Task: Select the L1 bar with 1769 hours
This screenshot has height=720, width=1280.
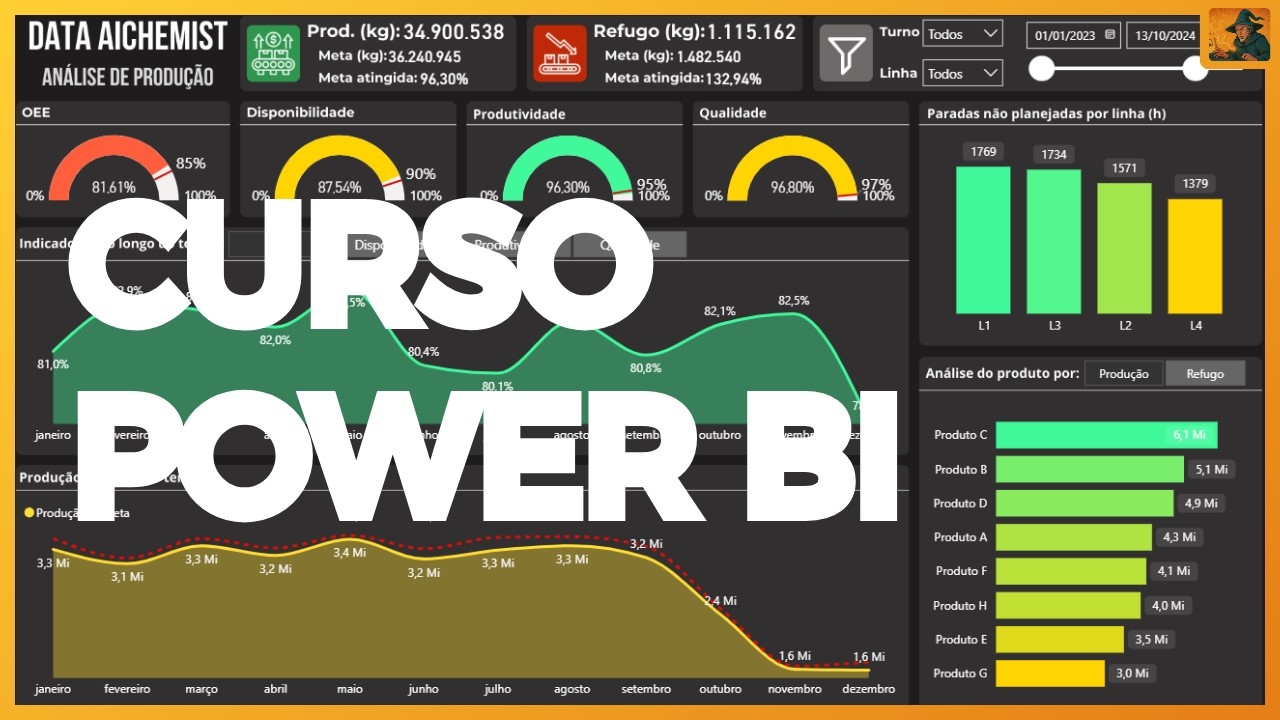Action: tap(983, 240)
